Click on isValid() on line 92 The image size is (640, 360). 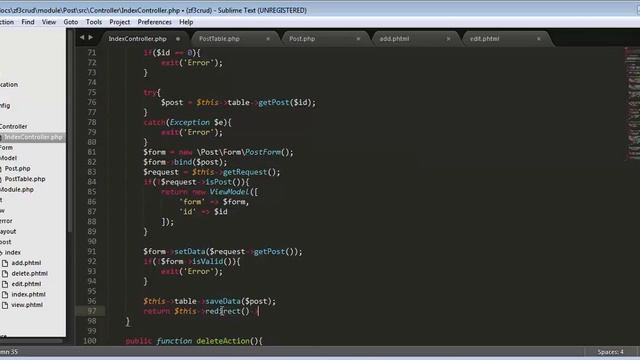[212, 261]
